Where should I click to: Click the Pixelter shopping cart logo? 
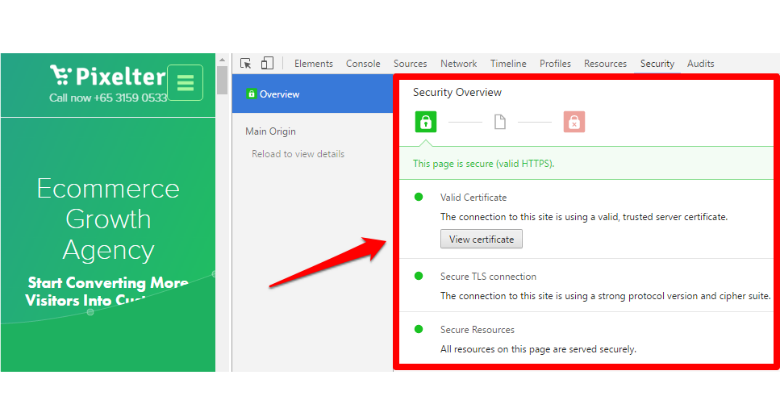(x=62, y=74)
